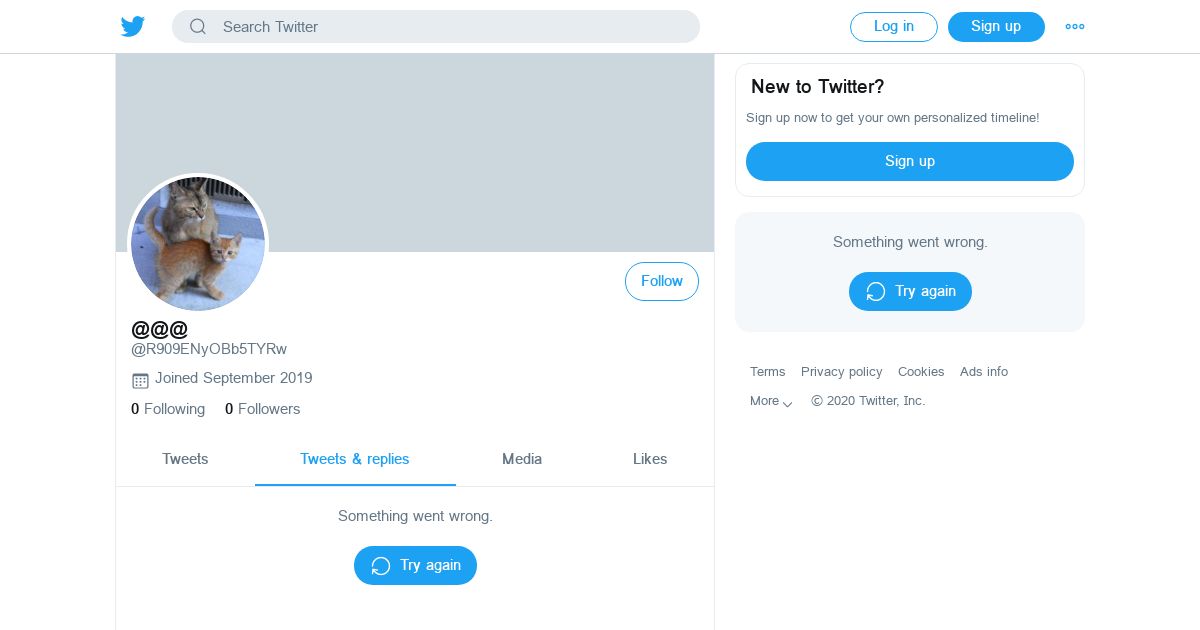This screenshot has height=630, width=1200.
Task: Switch to the Tweets tab
Action: [185, 459]
